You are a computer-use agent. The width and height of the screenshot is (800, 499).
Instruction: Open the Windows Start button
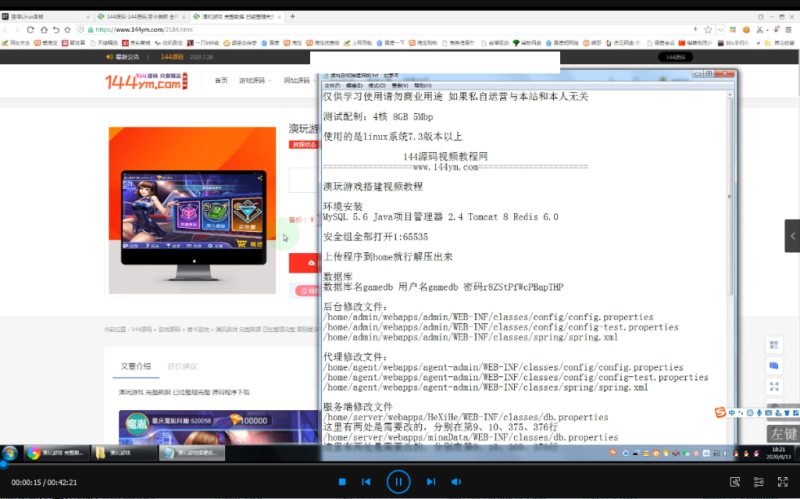[x=10, y=453]
